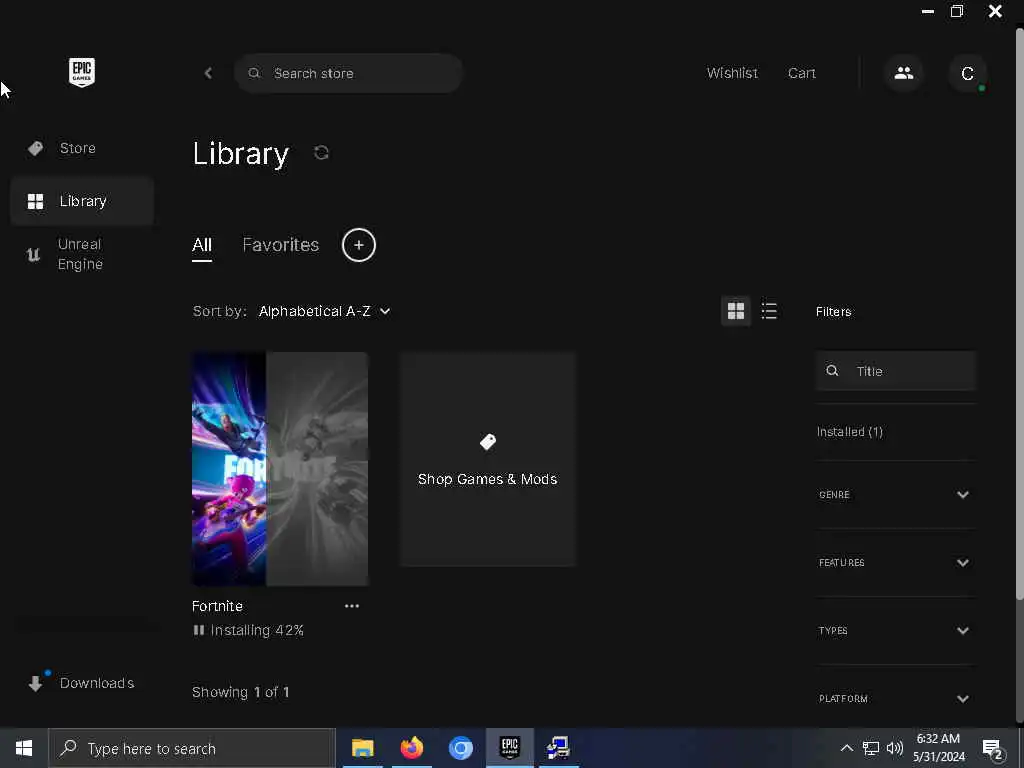Click the search magnifier in Search store

point(254,73)
